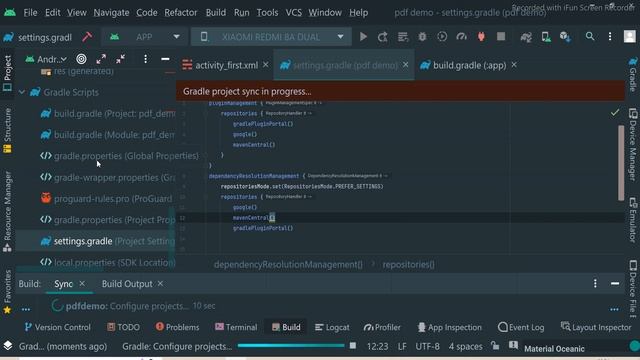Viewport: 640px width, 360px height.
Task: Switch to activity_first.xml editor tab
Action: [227, 65]
